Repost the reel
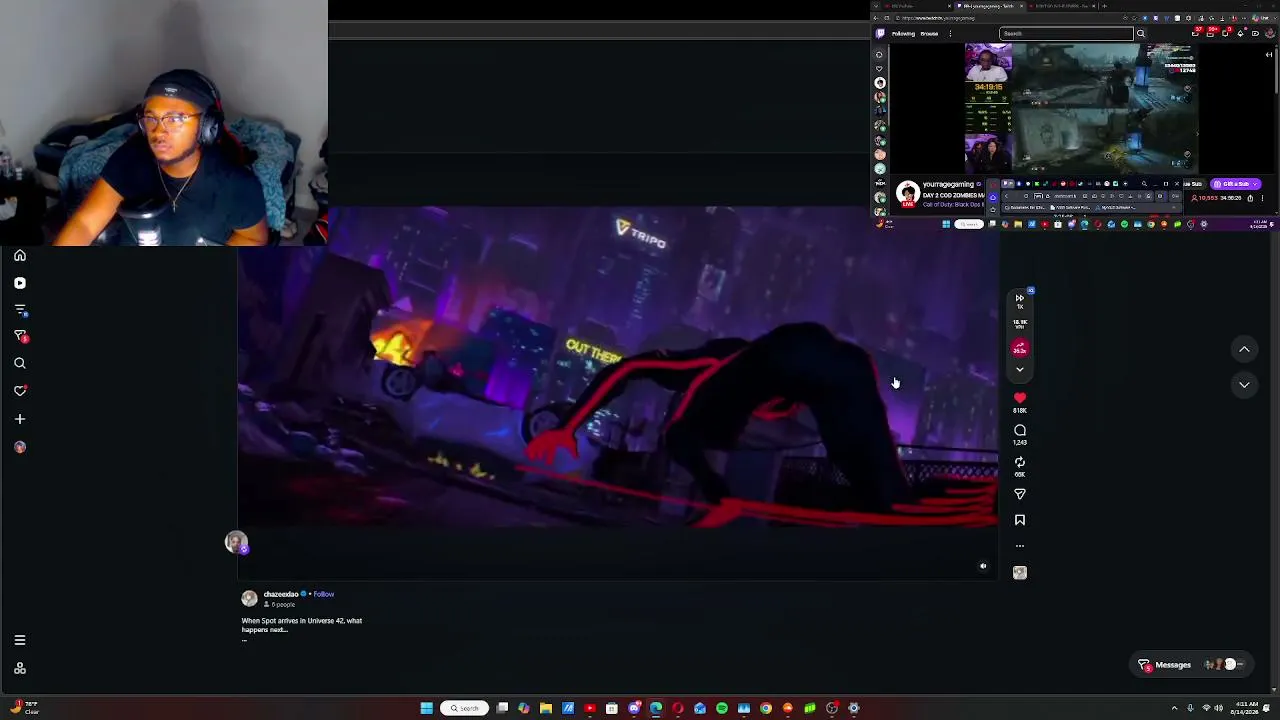Viewport: 1280px width, 720px height. coord(1020,462)
